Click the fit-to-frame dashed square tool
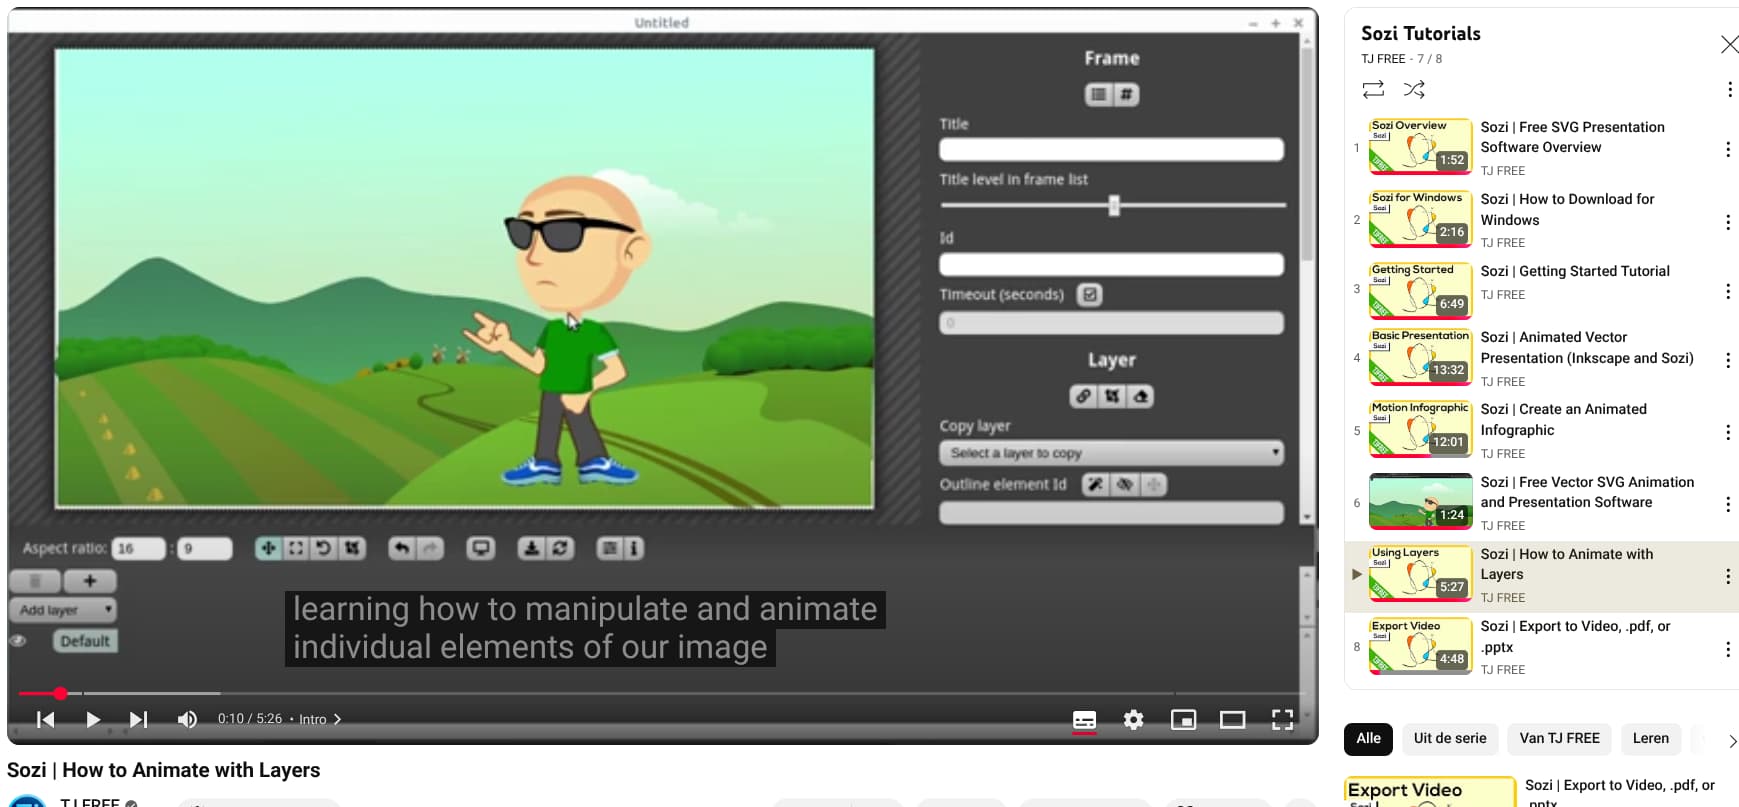1739x807 pixels. click(x=296, y=548)
